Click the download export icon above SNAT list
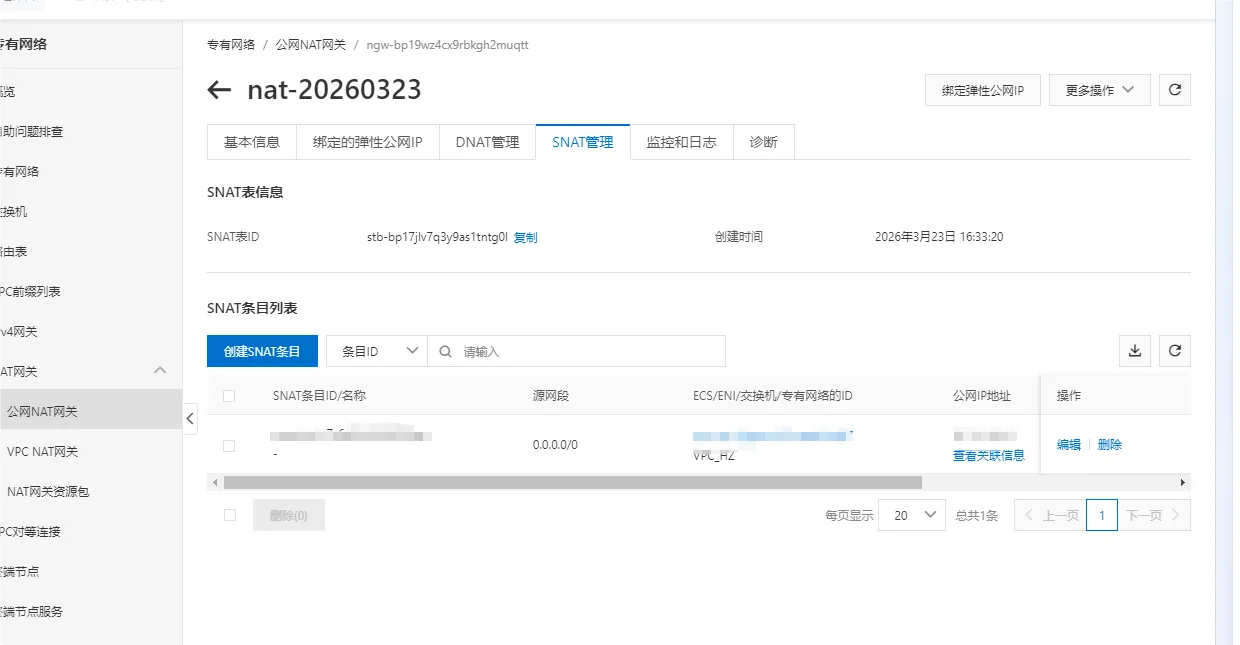 (1134, 351)
